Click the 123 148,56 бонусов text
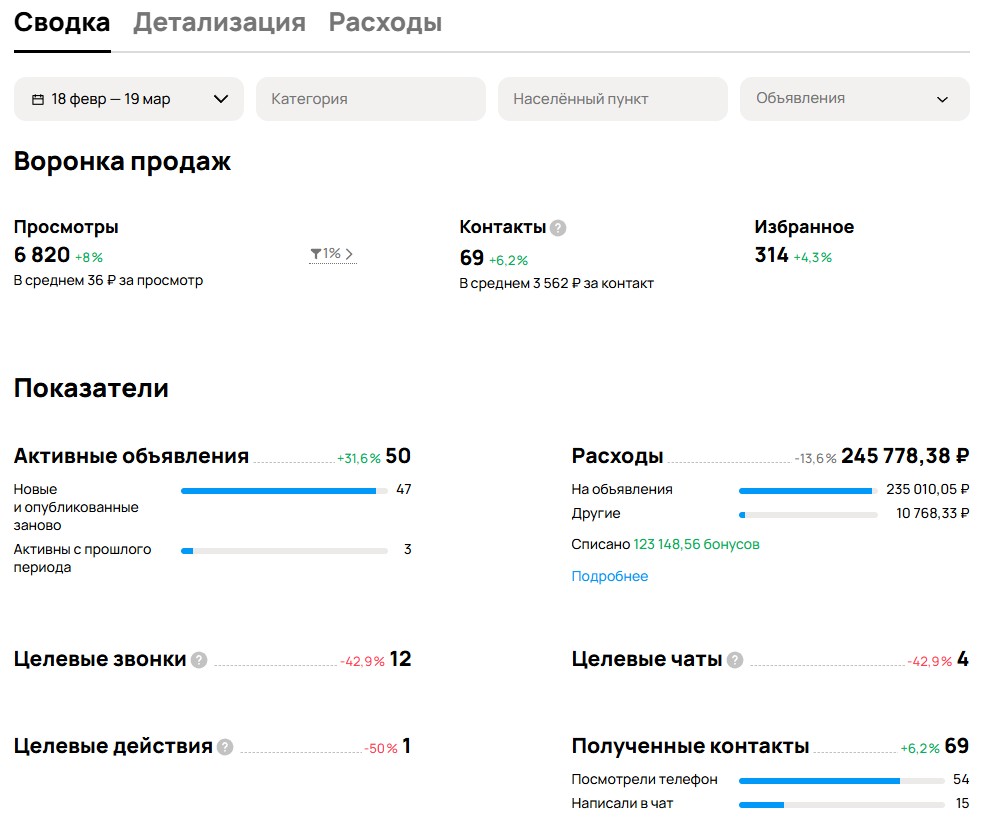Viewport: 996px width, 832px height. 696,545
